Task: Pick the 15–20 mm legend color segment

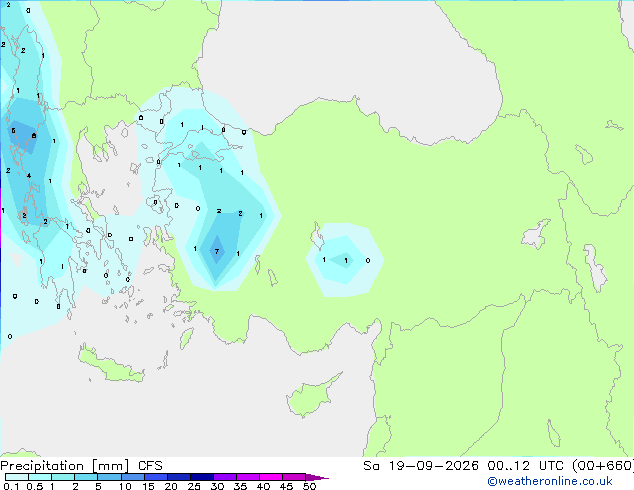Action: point(156,477)
